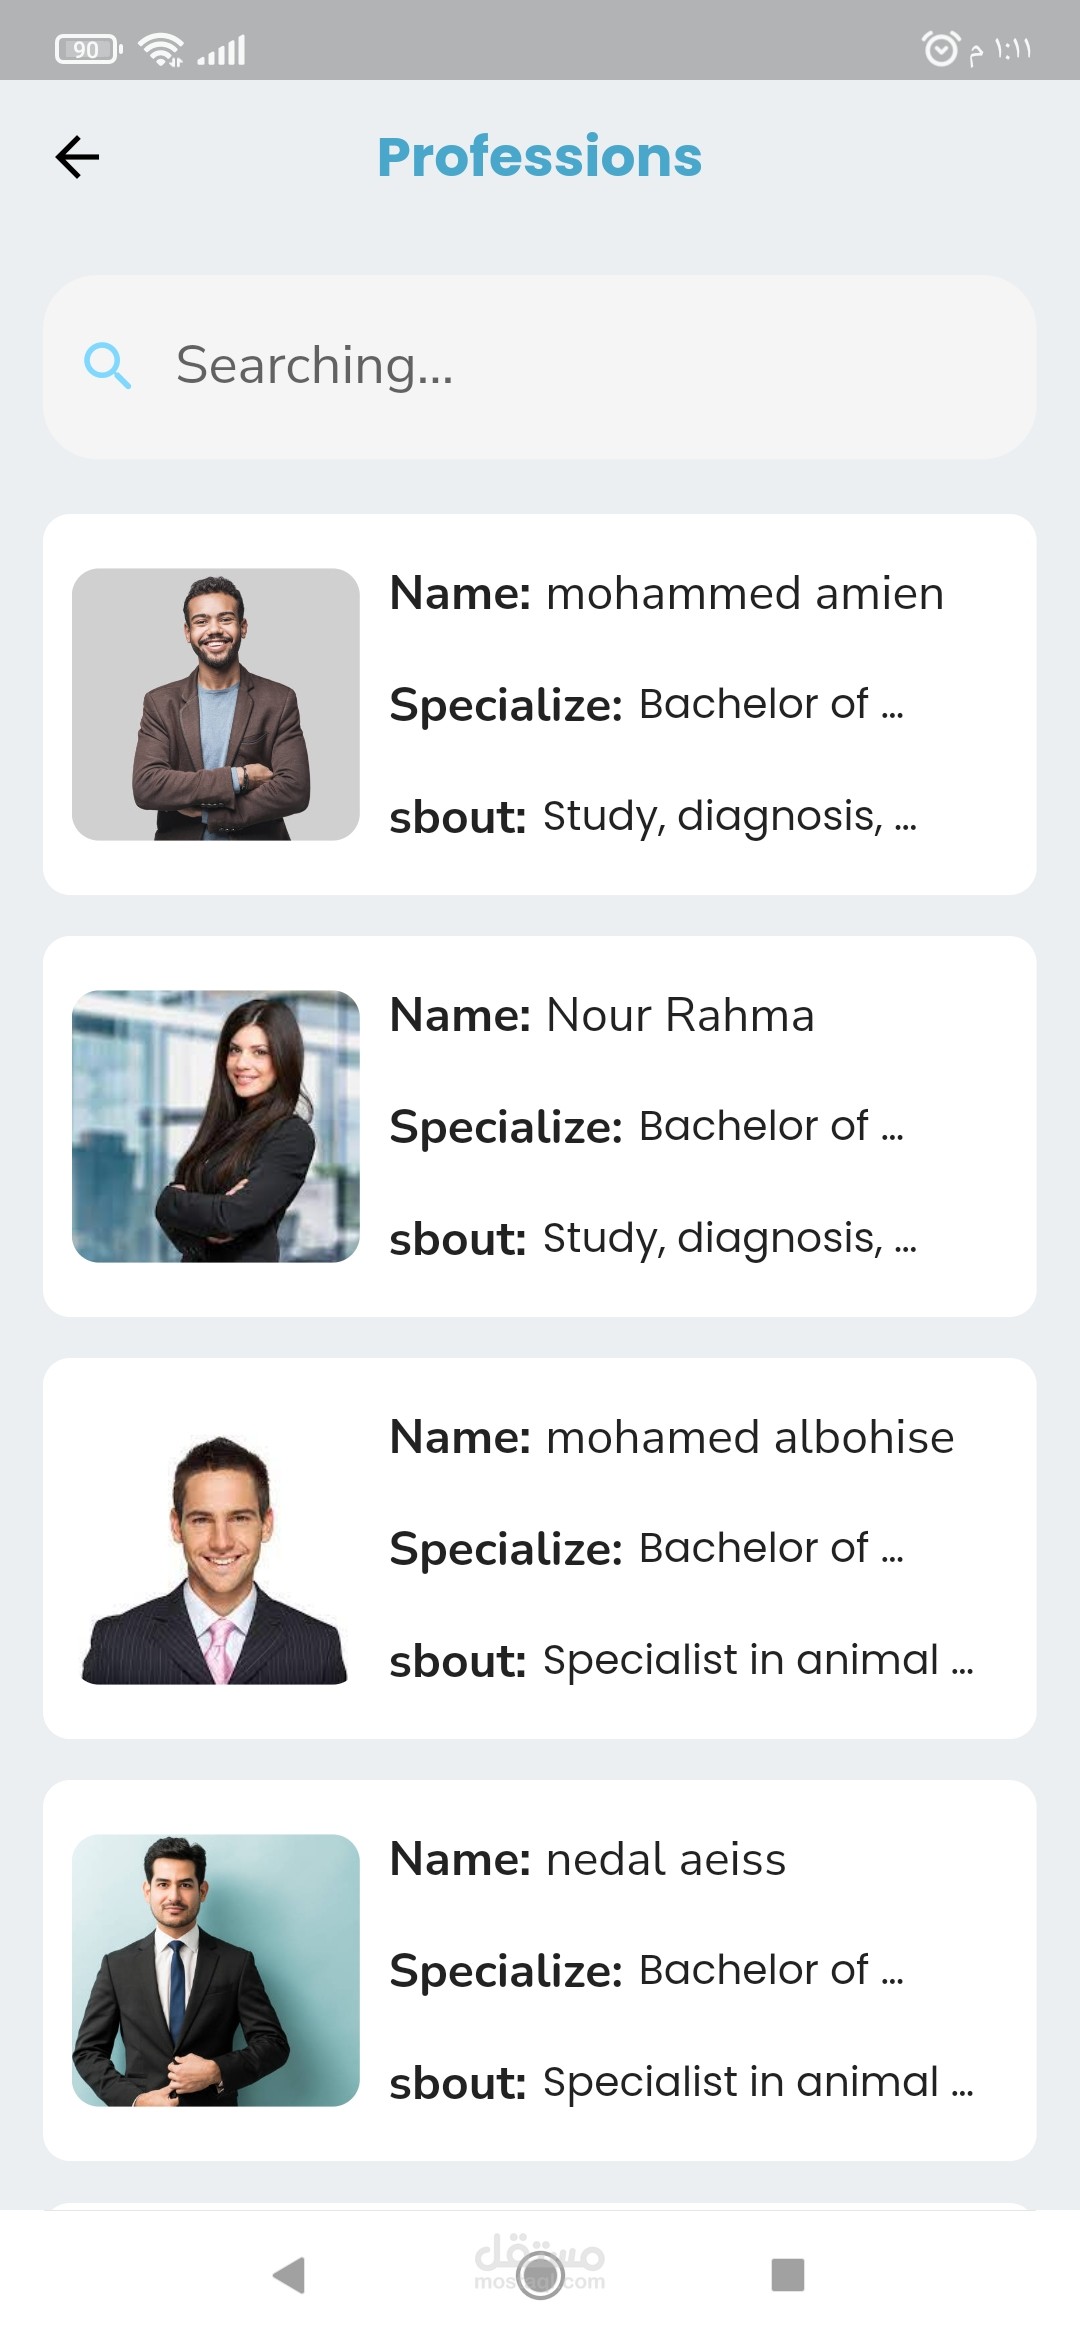1080x2340 pixels.
Task: Open Nour Rahma's profile photo
Action: pos(216,1126)
